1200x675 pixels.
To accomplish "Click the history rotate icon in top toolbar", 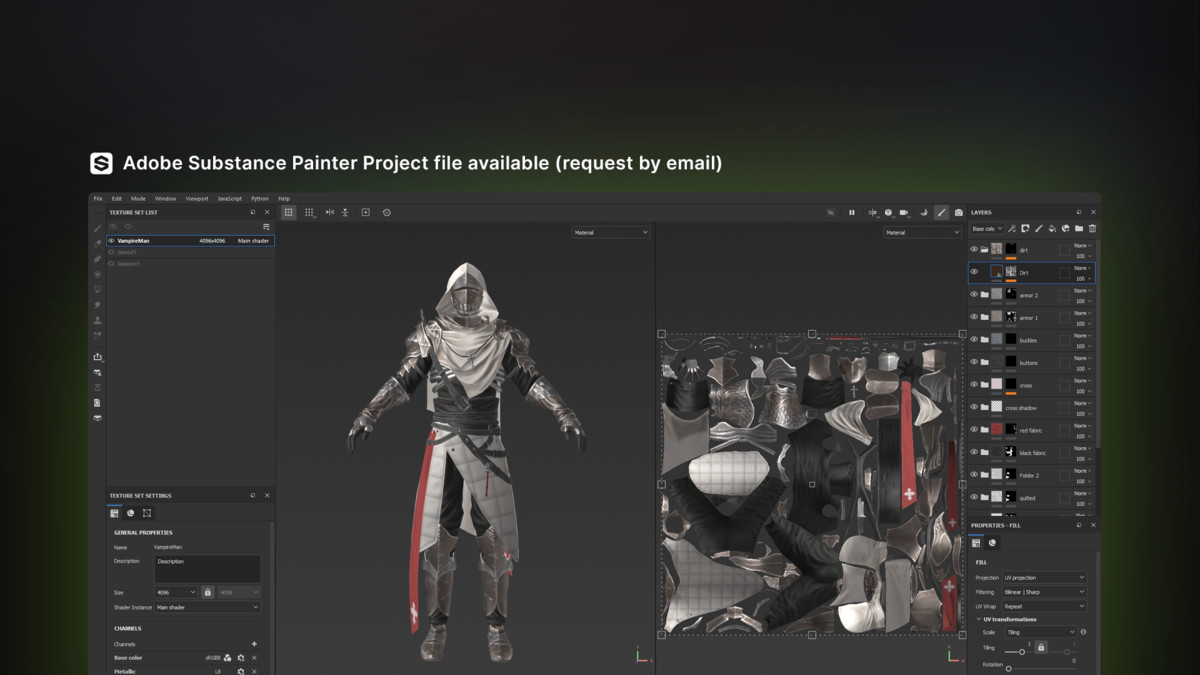I will 387,212.
